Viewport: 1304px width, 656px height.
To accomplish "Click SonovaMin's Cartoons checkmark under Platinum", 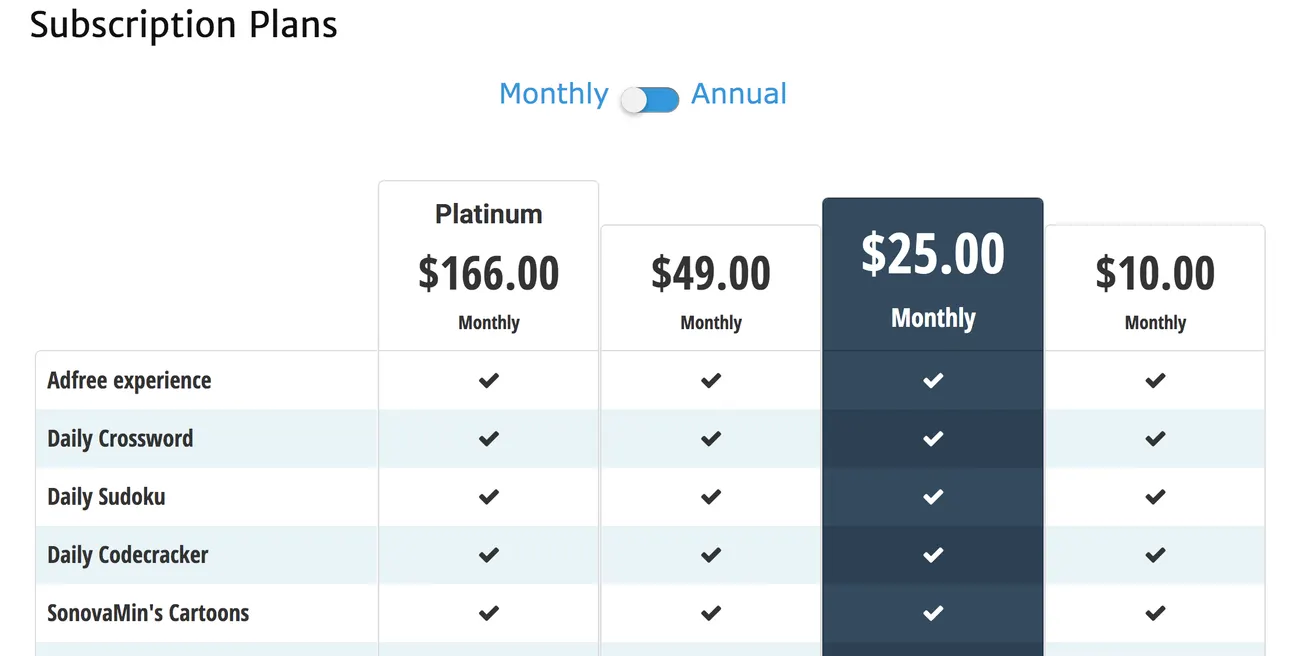I will coord(488,613).
